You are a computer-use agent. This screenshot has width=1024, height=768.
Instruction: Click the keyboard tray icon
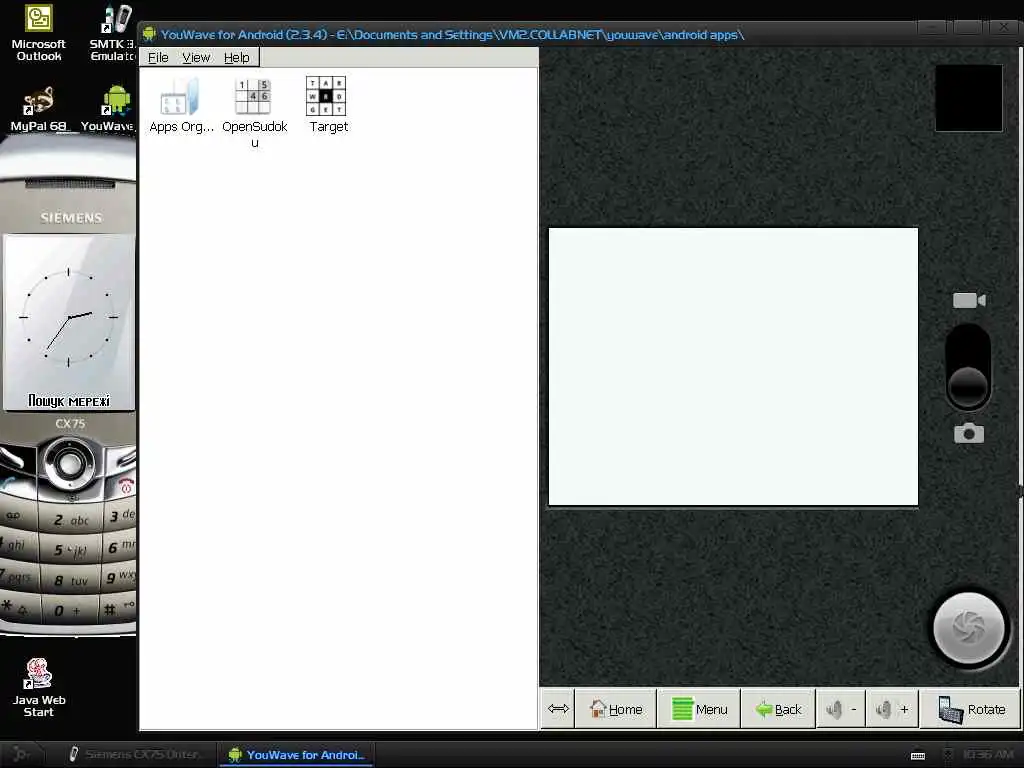click(x=918, y=756)
